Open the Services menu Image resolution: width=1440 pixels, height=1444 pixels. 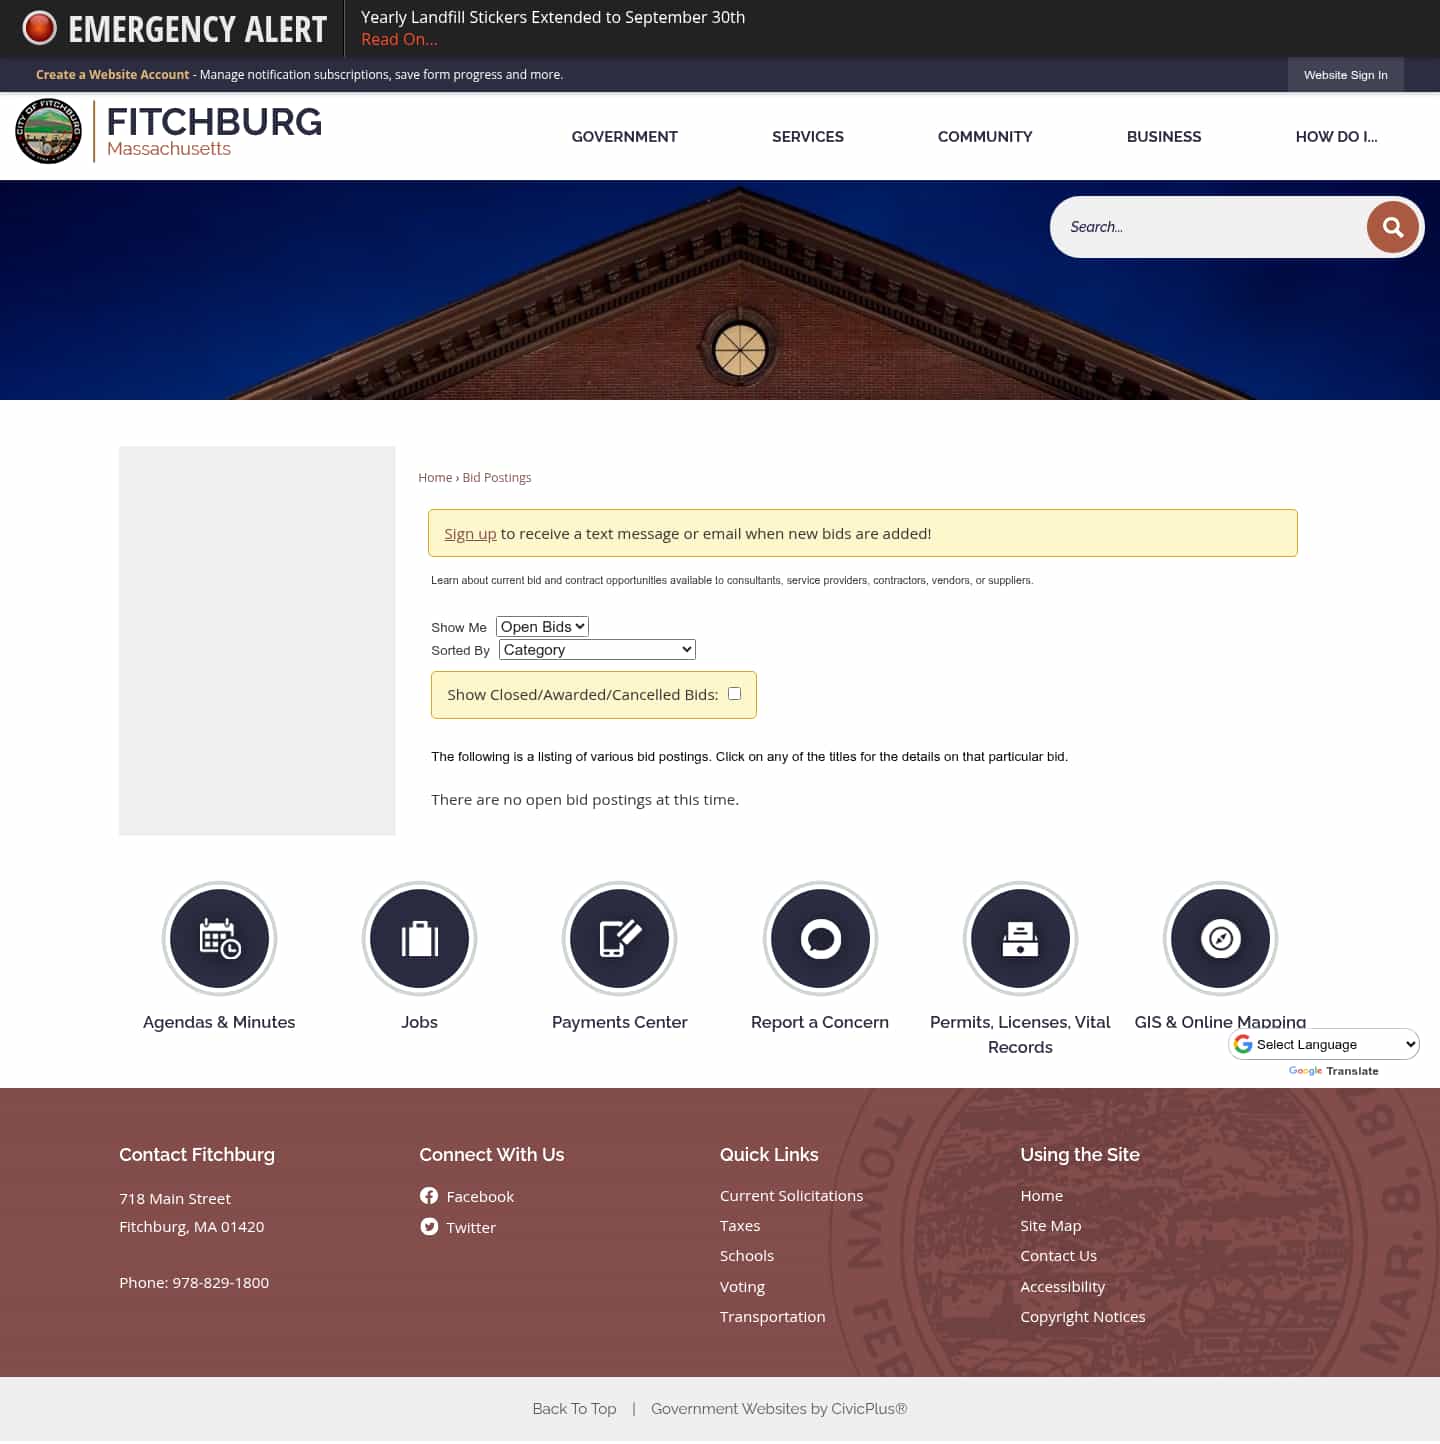tap(808, 137)
